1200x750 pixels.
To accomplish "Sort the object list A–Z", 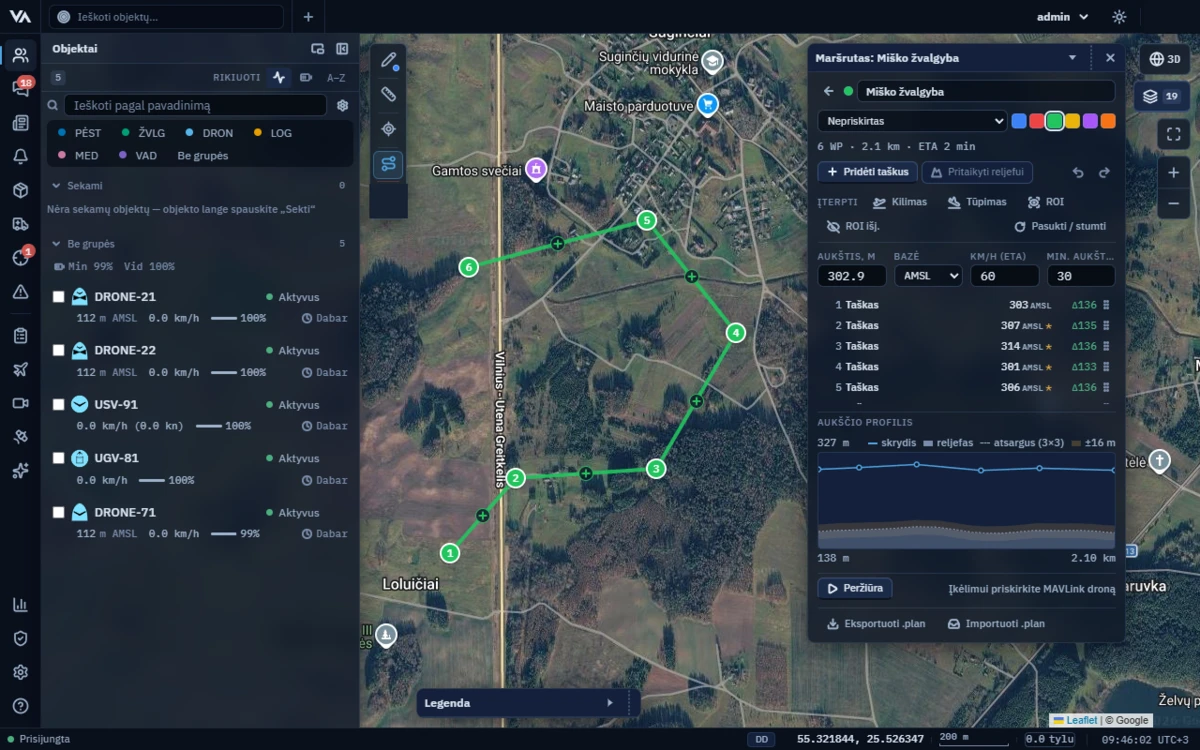I will (336, 77).
